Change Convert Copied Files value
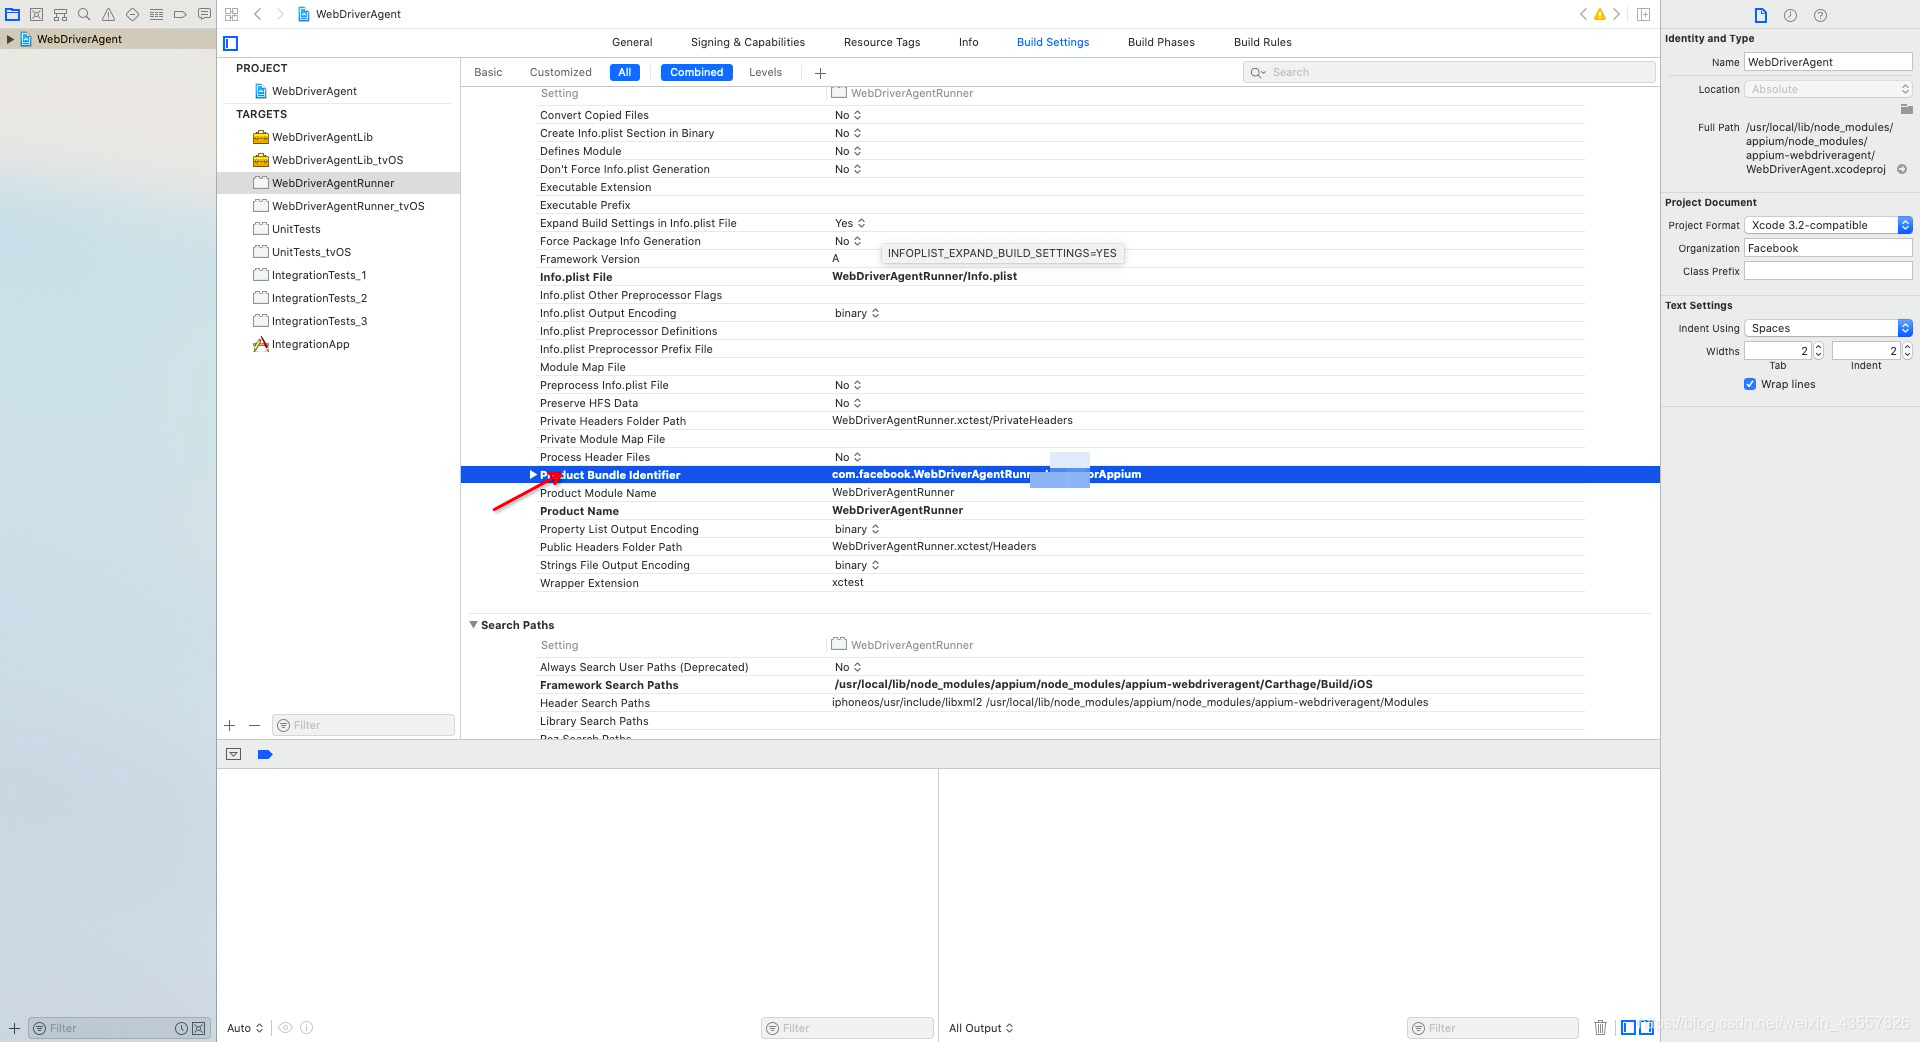The image size is (1920, 1042). tap(848, 115)
